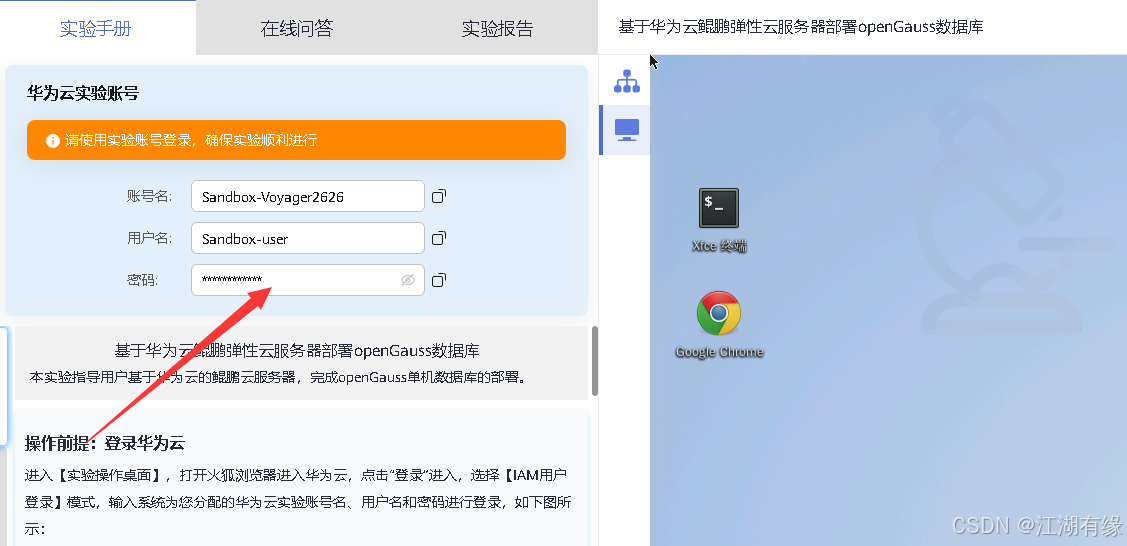Click the orange login reminder banner
Image resolution: width=1127 pixels, height=546 pixels.
296,140
